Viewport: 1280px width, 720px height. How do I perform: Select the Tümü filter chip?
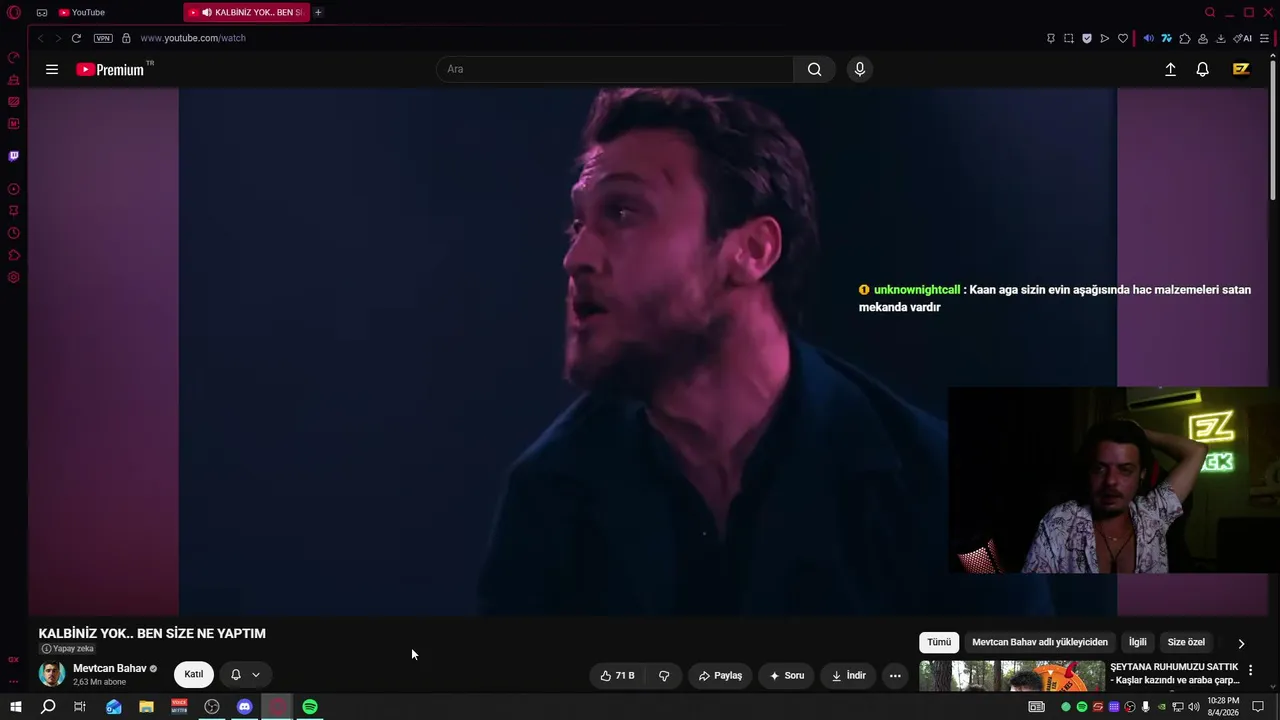(939, 643)
